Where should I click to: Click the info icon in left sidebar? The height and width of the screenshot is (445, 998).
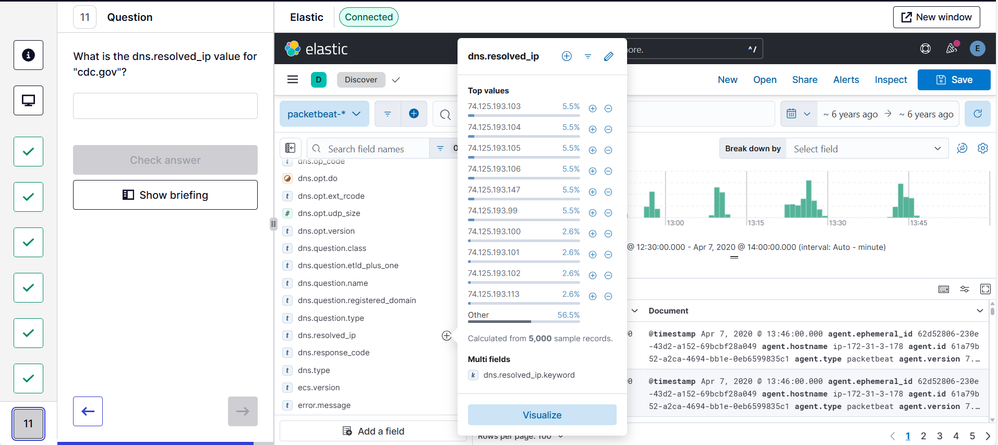click(28, 56)
